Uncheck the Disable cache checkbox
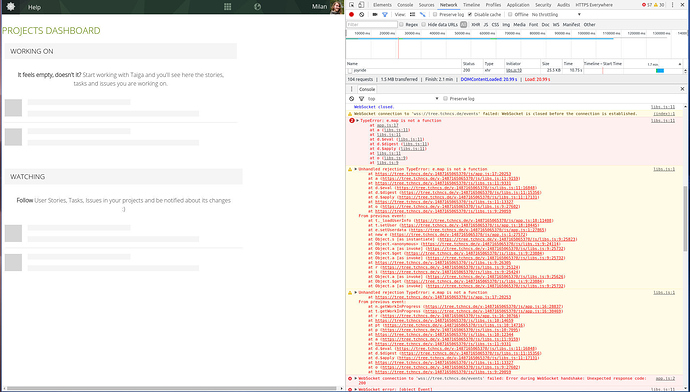Image resolution: width=690 pixels, height=392 pixels. (x=470, y=15)
